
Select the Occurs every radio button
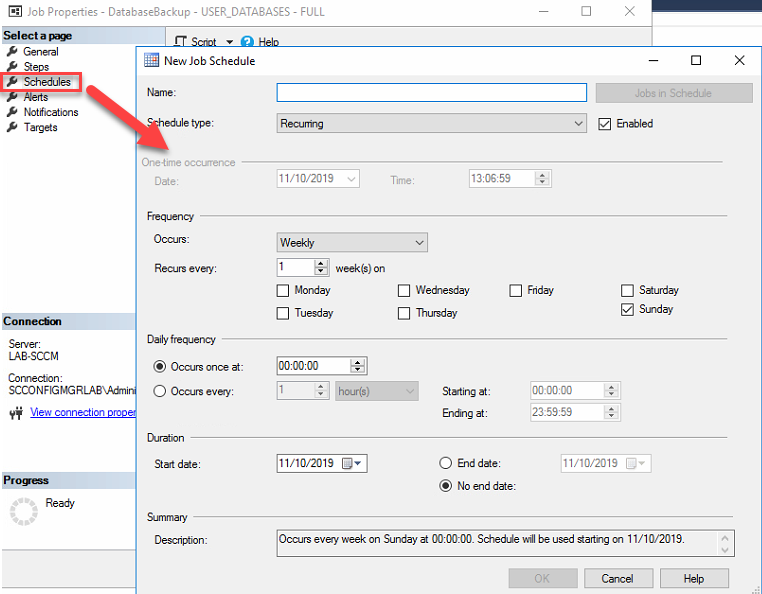coord(159,391)
